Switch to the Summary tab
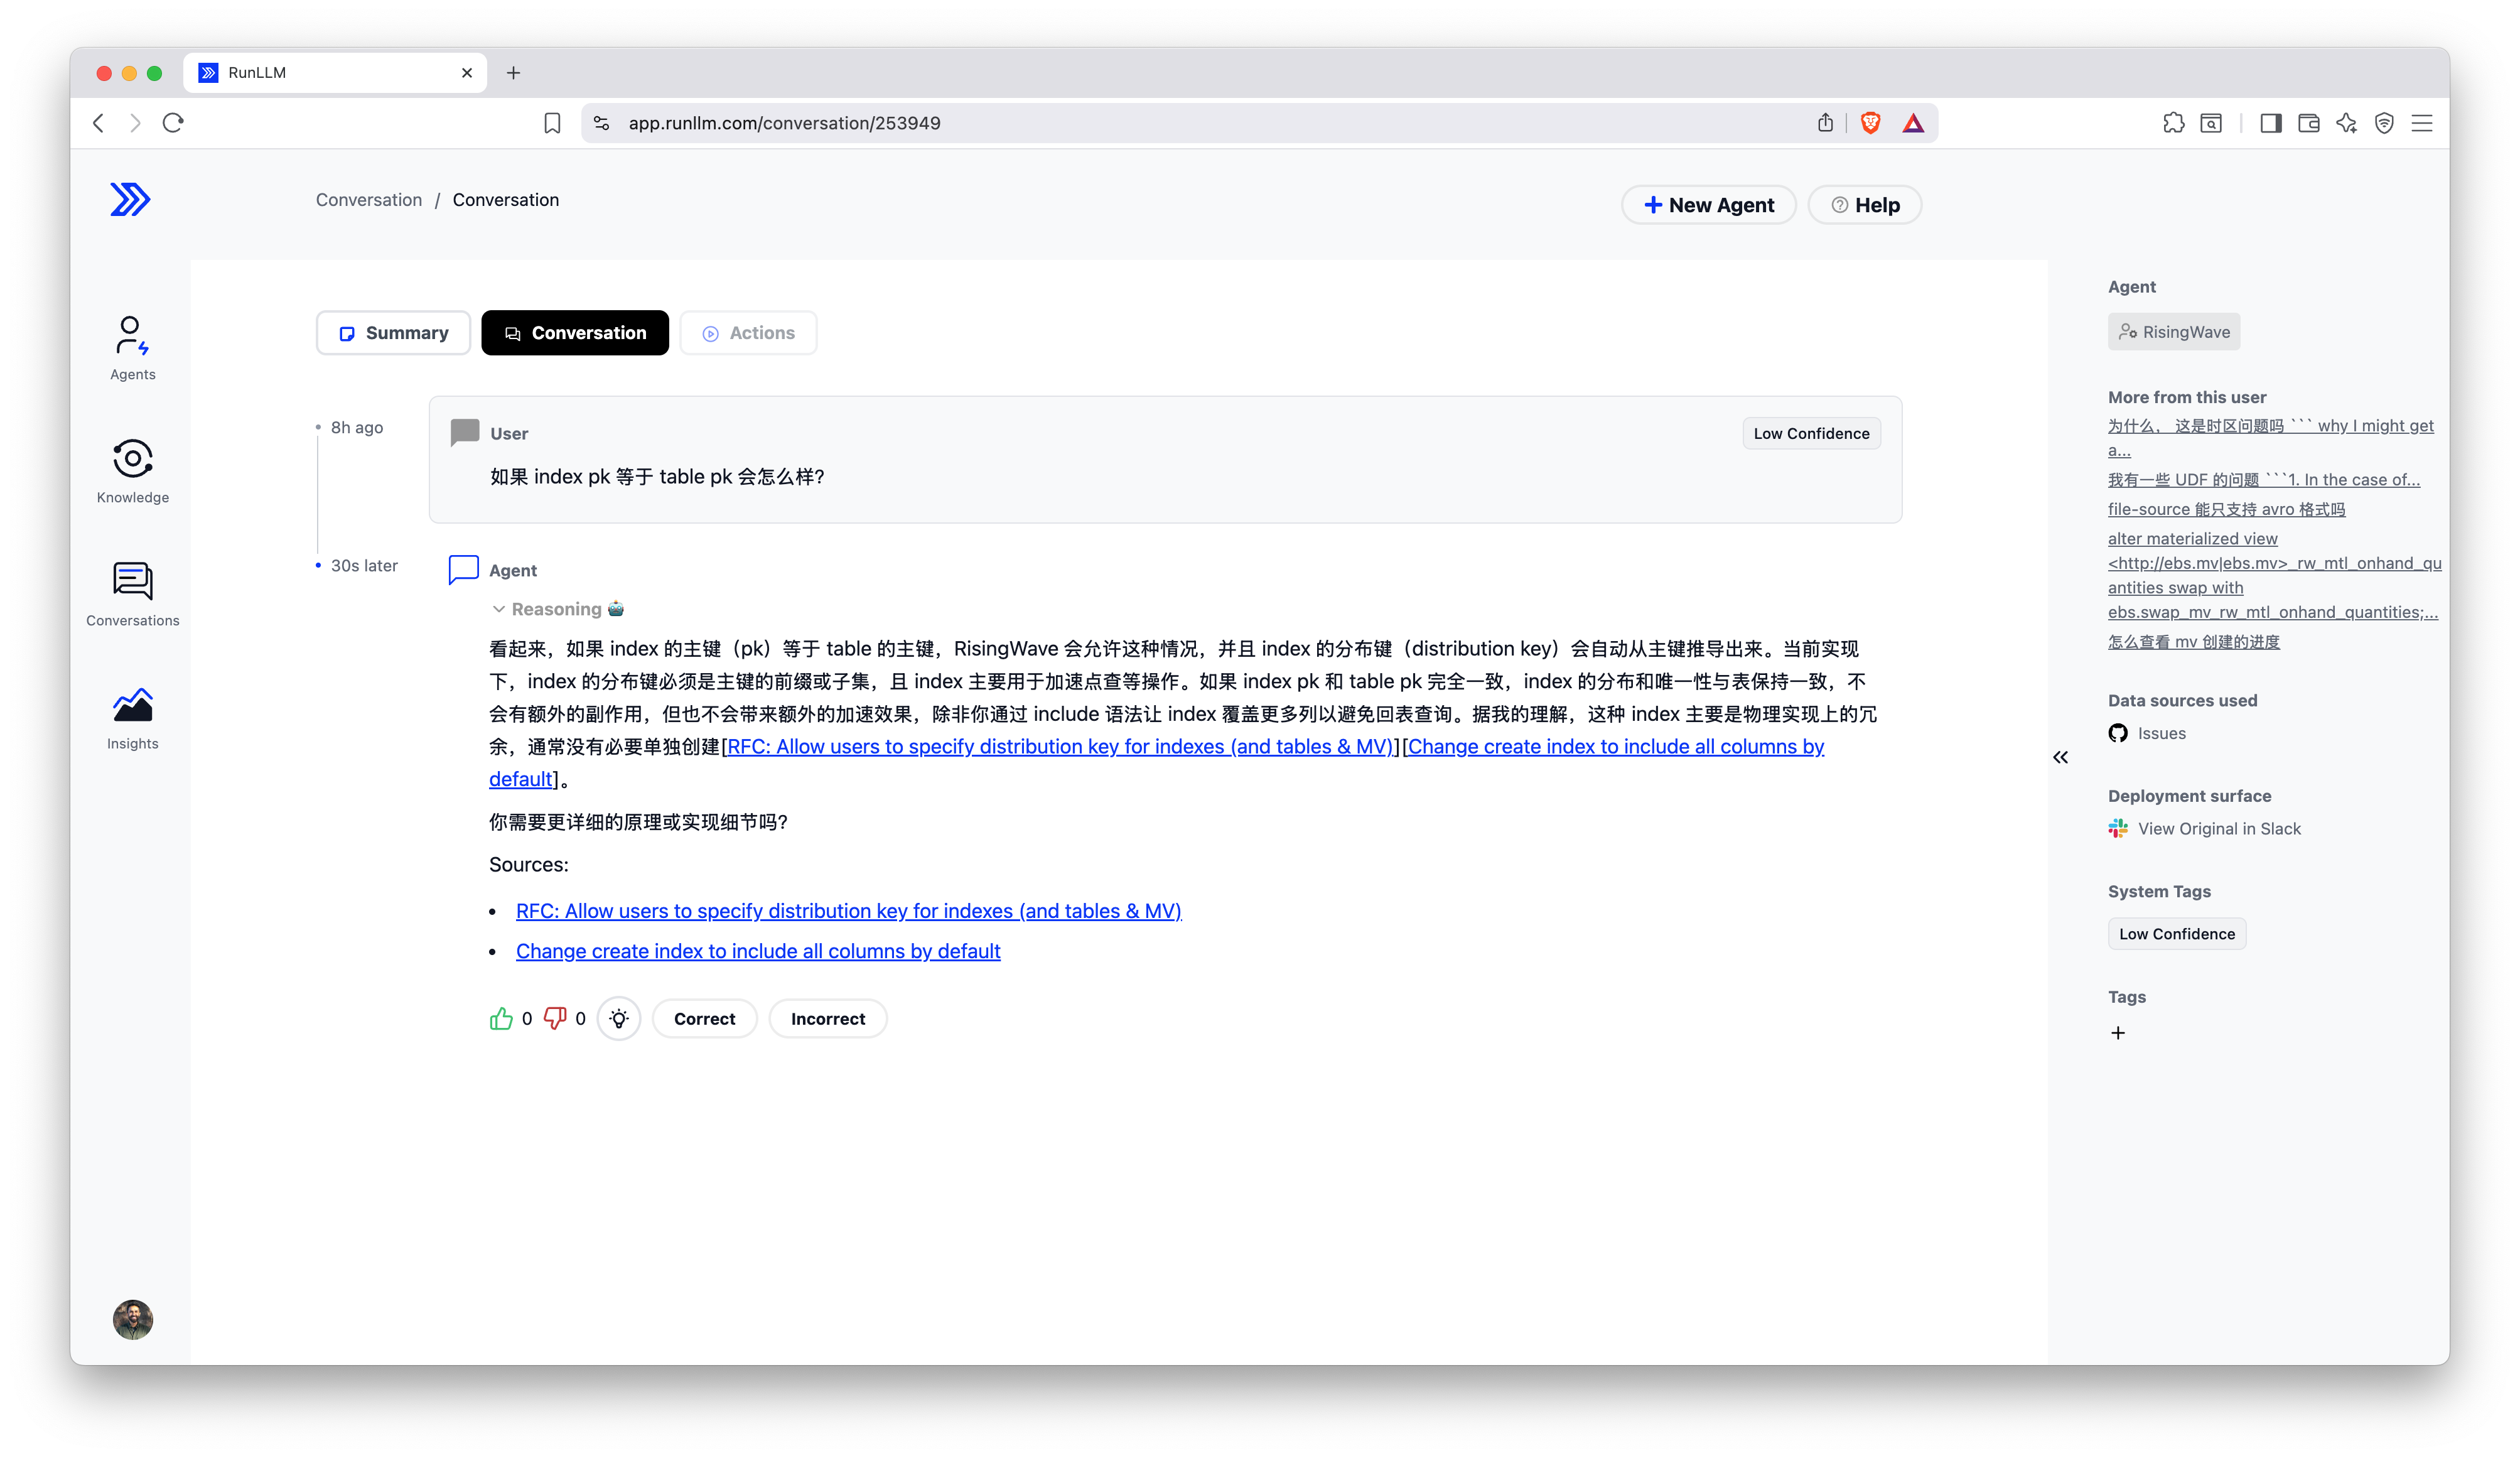 pyautogui.click(x=393, y=333)
